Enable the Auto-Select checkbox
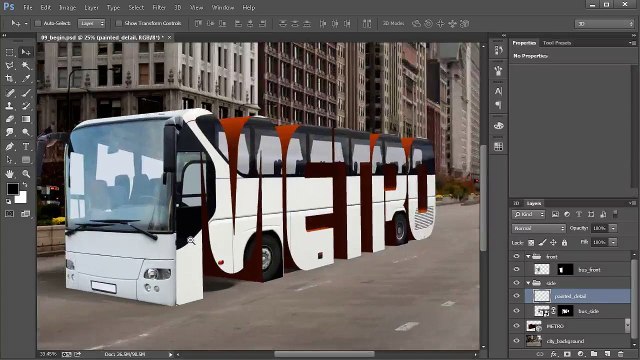Screen dimensions: 640x360 point(38,23)
